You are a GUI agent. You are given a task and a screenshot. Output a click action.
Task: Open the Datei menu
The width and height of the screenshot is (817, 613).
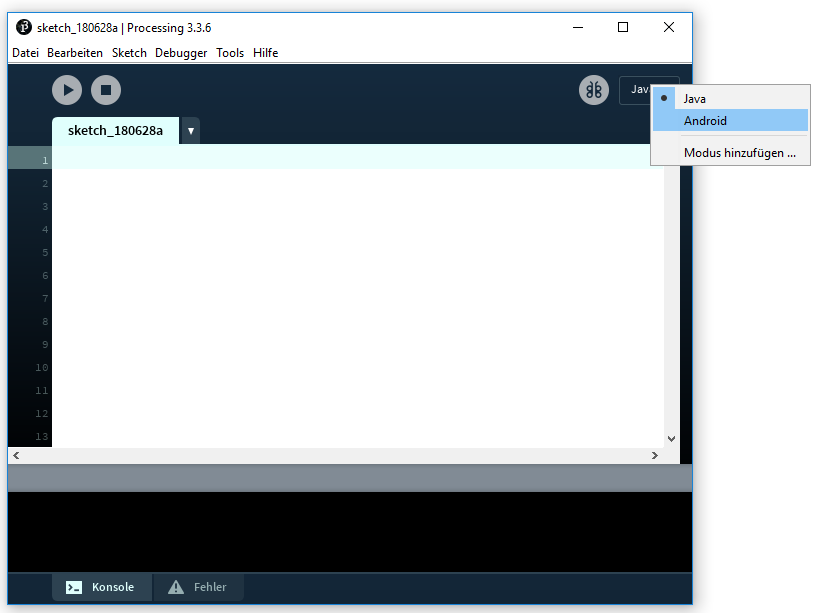(26, 53)
